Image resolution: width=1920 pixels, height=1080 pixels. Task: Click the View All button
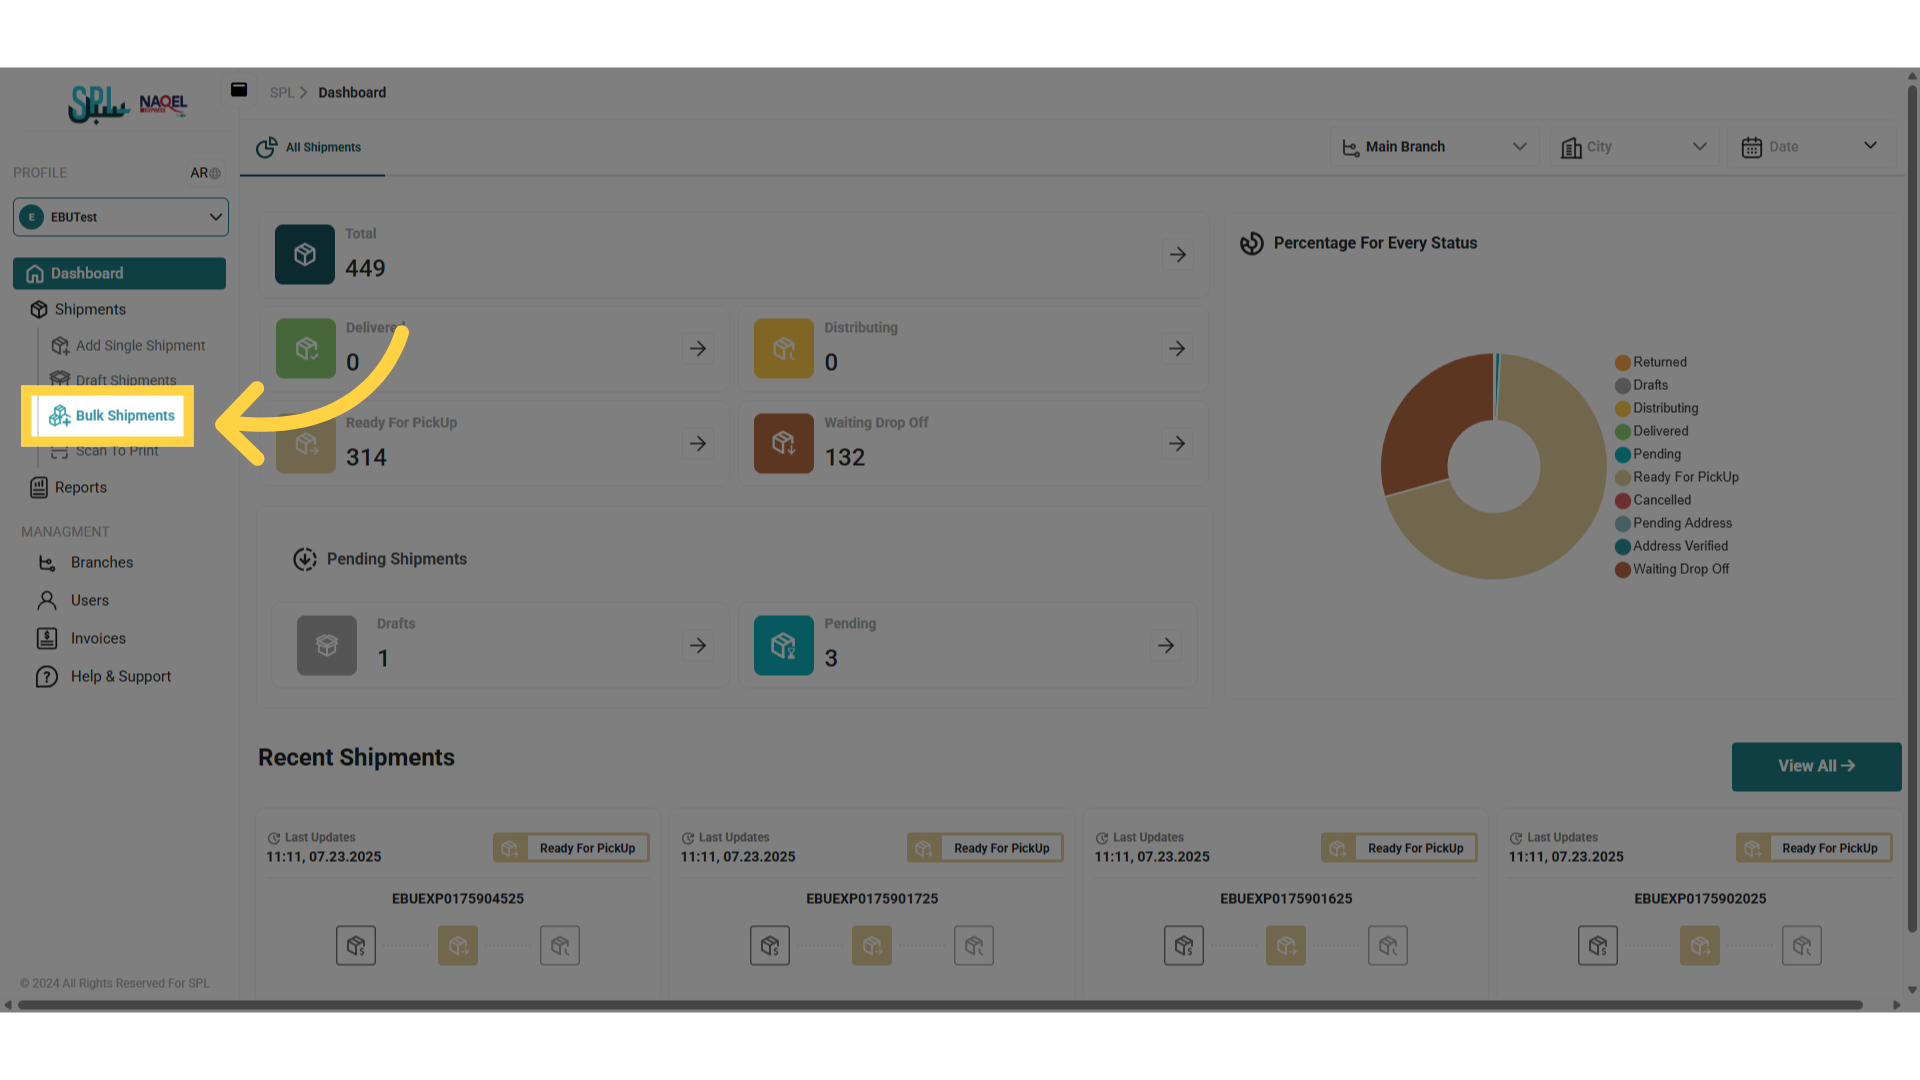tap(1816, 766)
